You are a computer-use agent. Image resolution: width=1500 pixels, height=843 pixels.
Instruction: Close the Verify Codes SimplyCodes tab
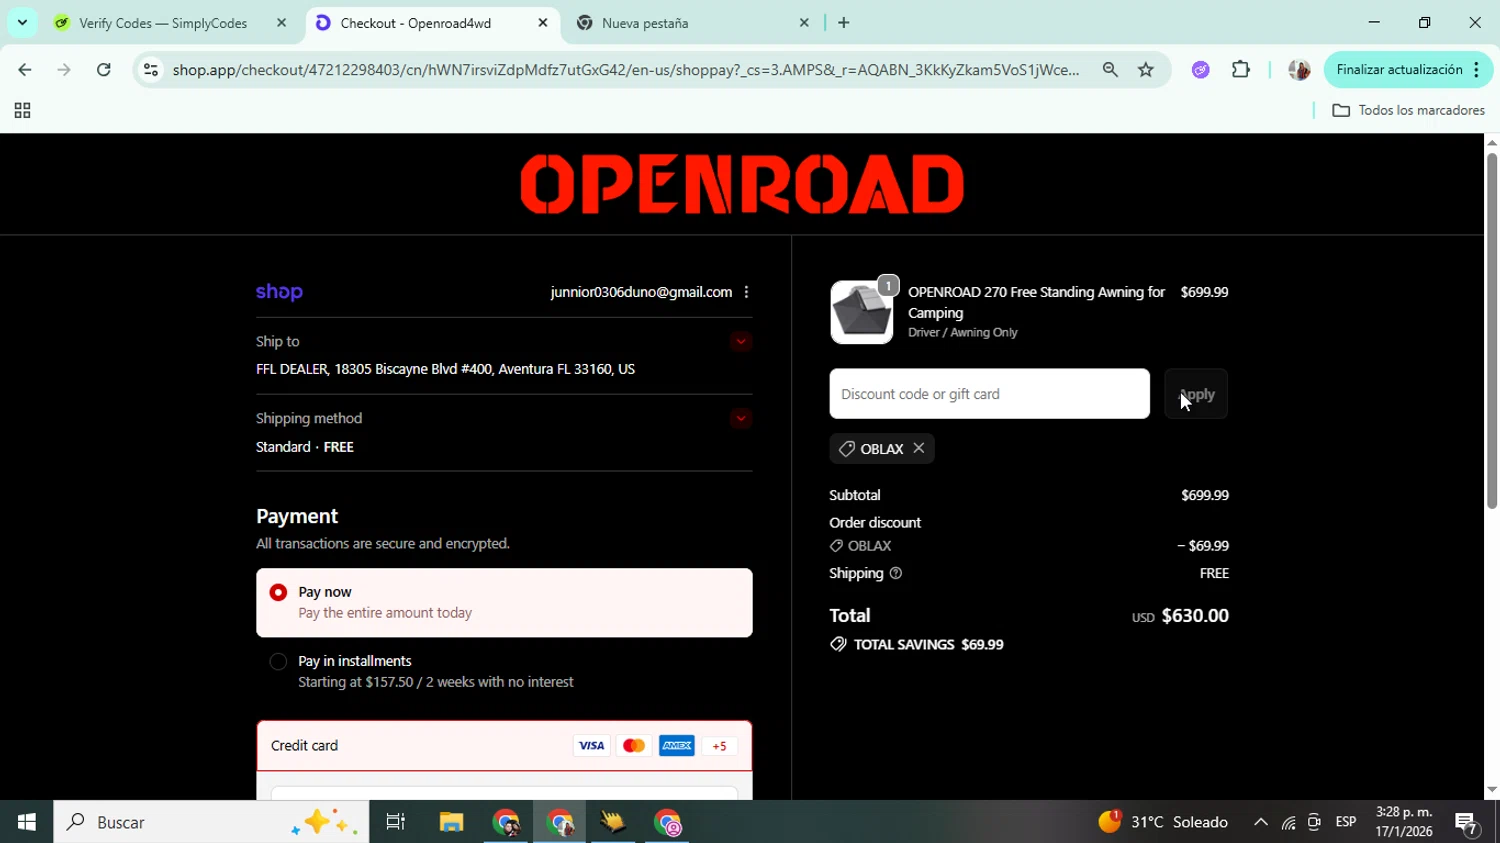(x=281, y=23)
